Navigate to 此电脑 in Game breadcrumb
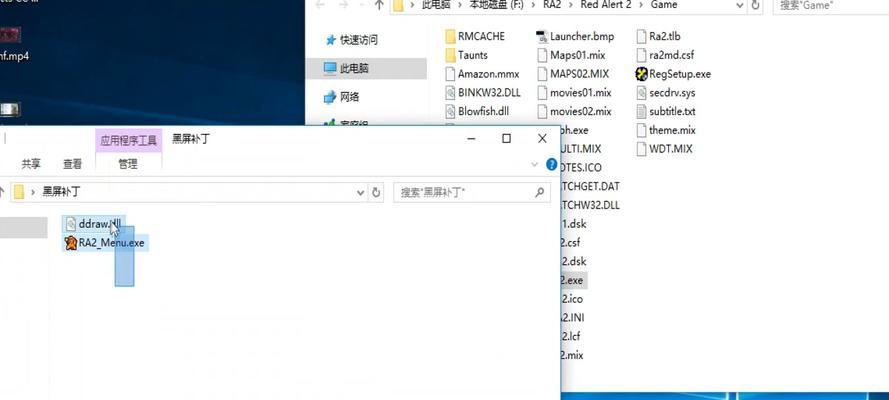Screen dimensions: 889x400 click(436, 5)
